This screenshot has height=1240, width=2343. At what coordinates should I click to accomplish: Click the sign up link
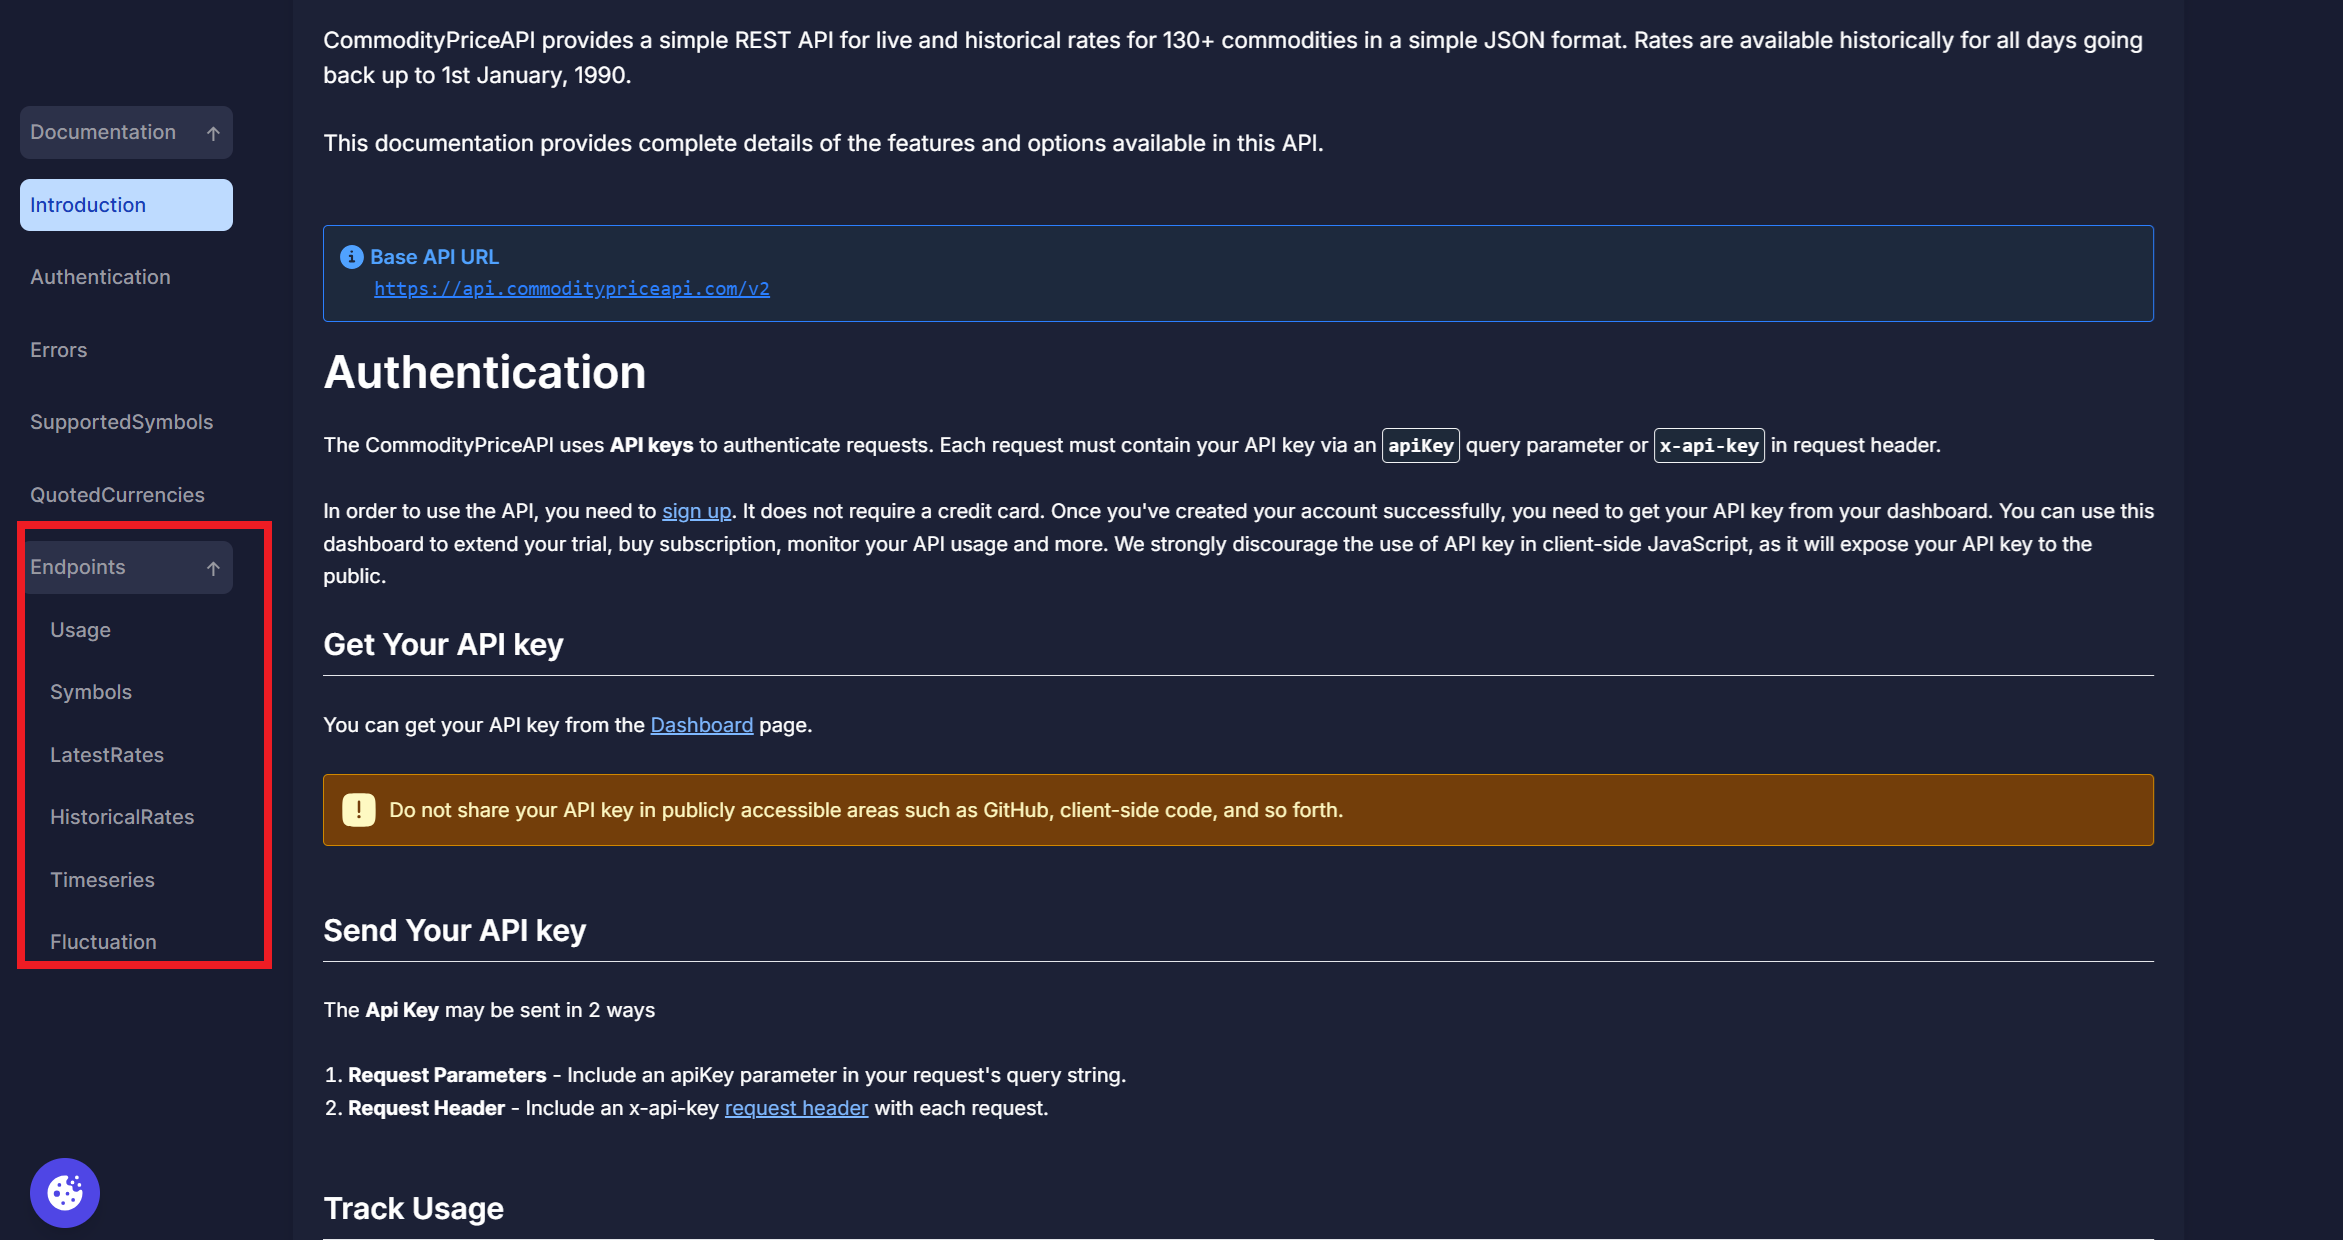pyautogui.click(x=696, y=511)
